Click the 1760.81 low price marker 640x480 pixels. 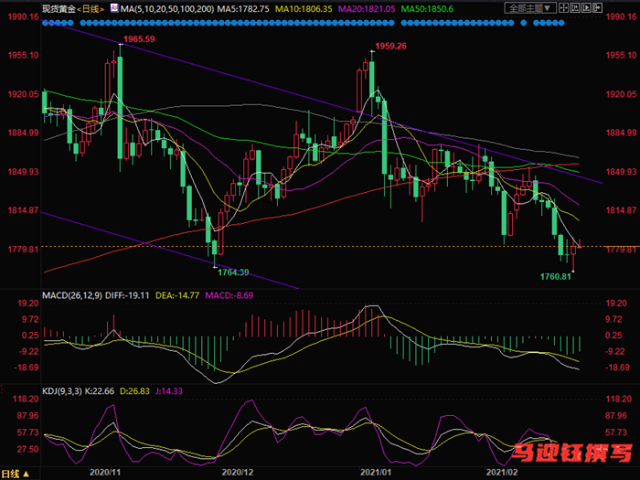coord(556,277)
